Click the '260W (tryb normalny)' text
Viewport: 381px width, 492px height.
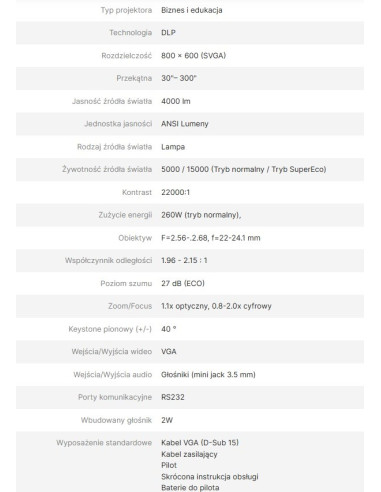point(201,215)
